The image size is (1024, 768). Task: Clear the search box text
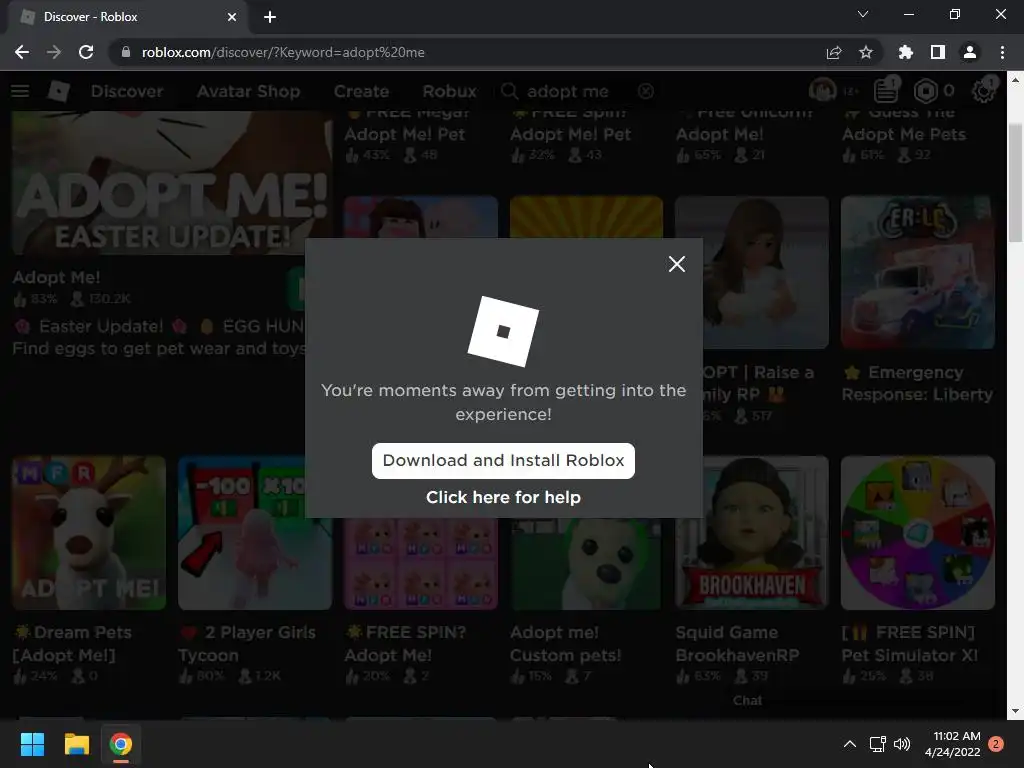pyautogui.click(x=646, y=91)
